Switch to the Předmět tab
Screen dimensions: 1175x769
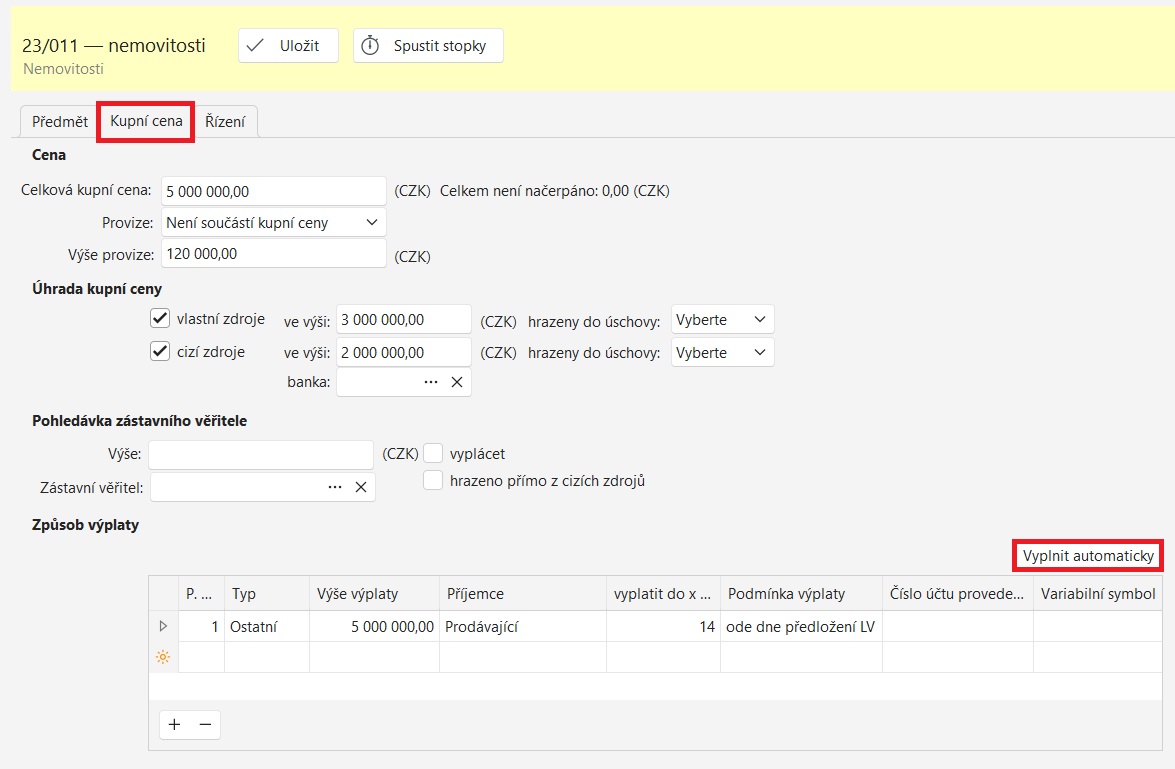pos(60,122)
